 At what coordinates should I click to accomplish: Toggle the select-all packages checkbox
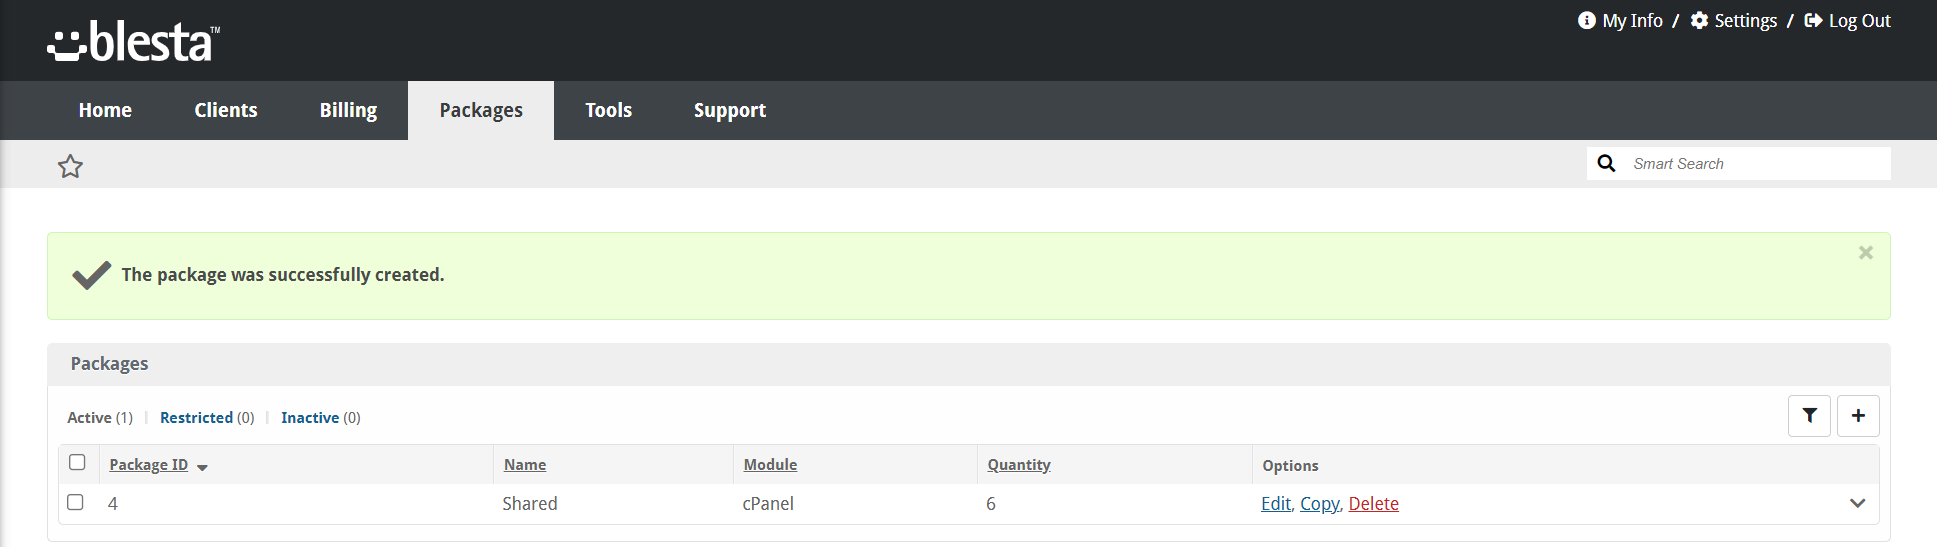[x=77, y=462]
